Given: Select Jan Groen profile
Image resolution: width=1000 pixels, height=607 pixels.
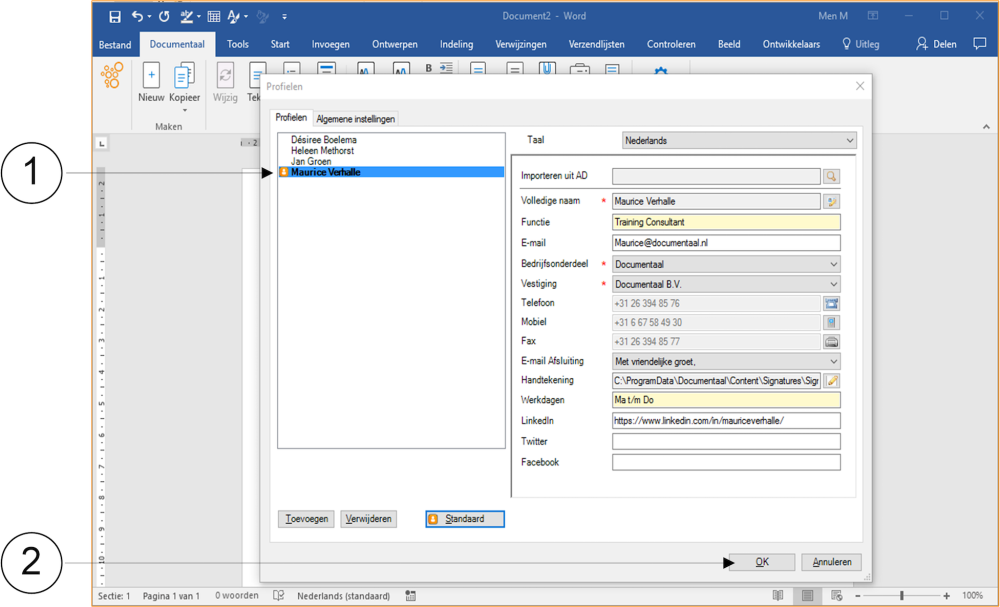Looking at the screenshot, I should point(311,161).
